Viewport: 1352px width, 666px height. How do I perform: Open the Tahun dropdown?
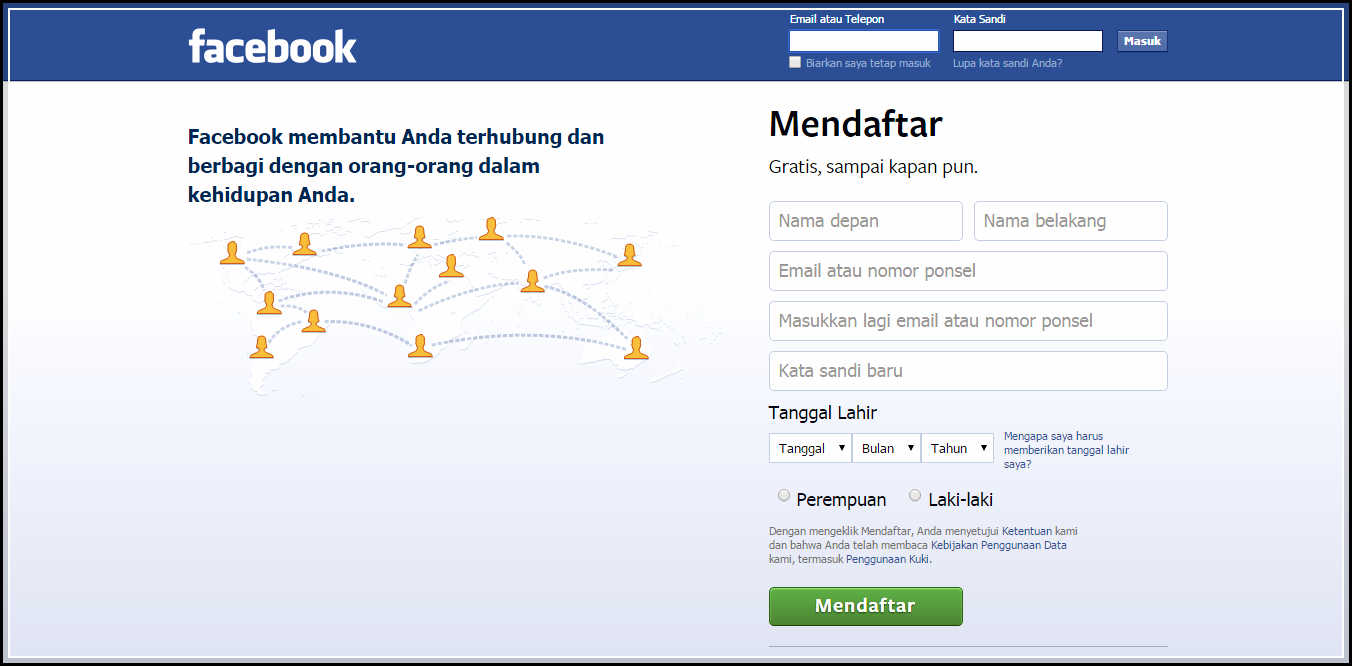point(957,448)
